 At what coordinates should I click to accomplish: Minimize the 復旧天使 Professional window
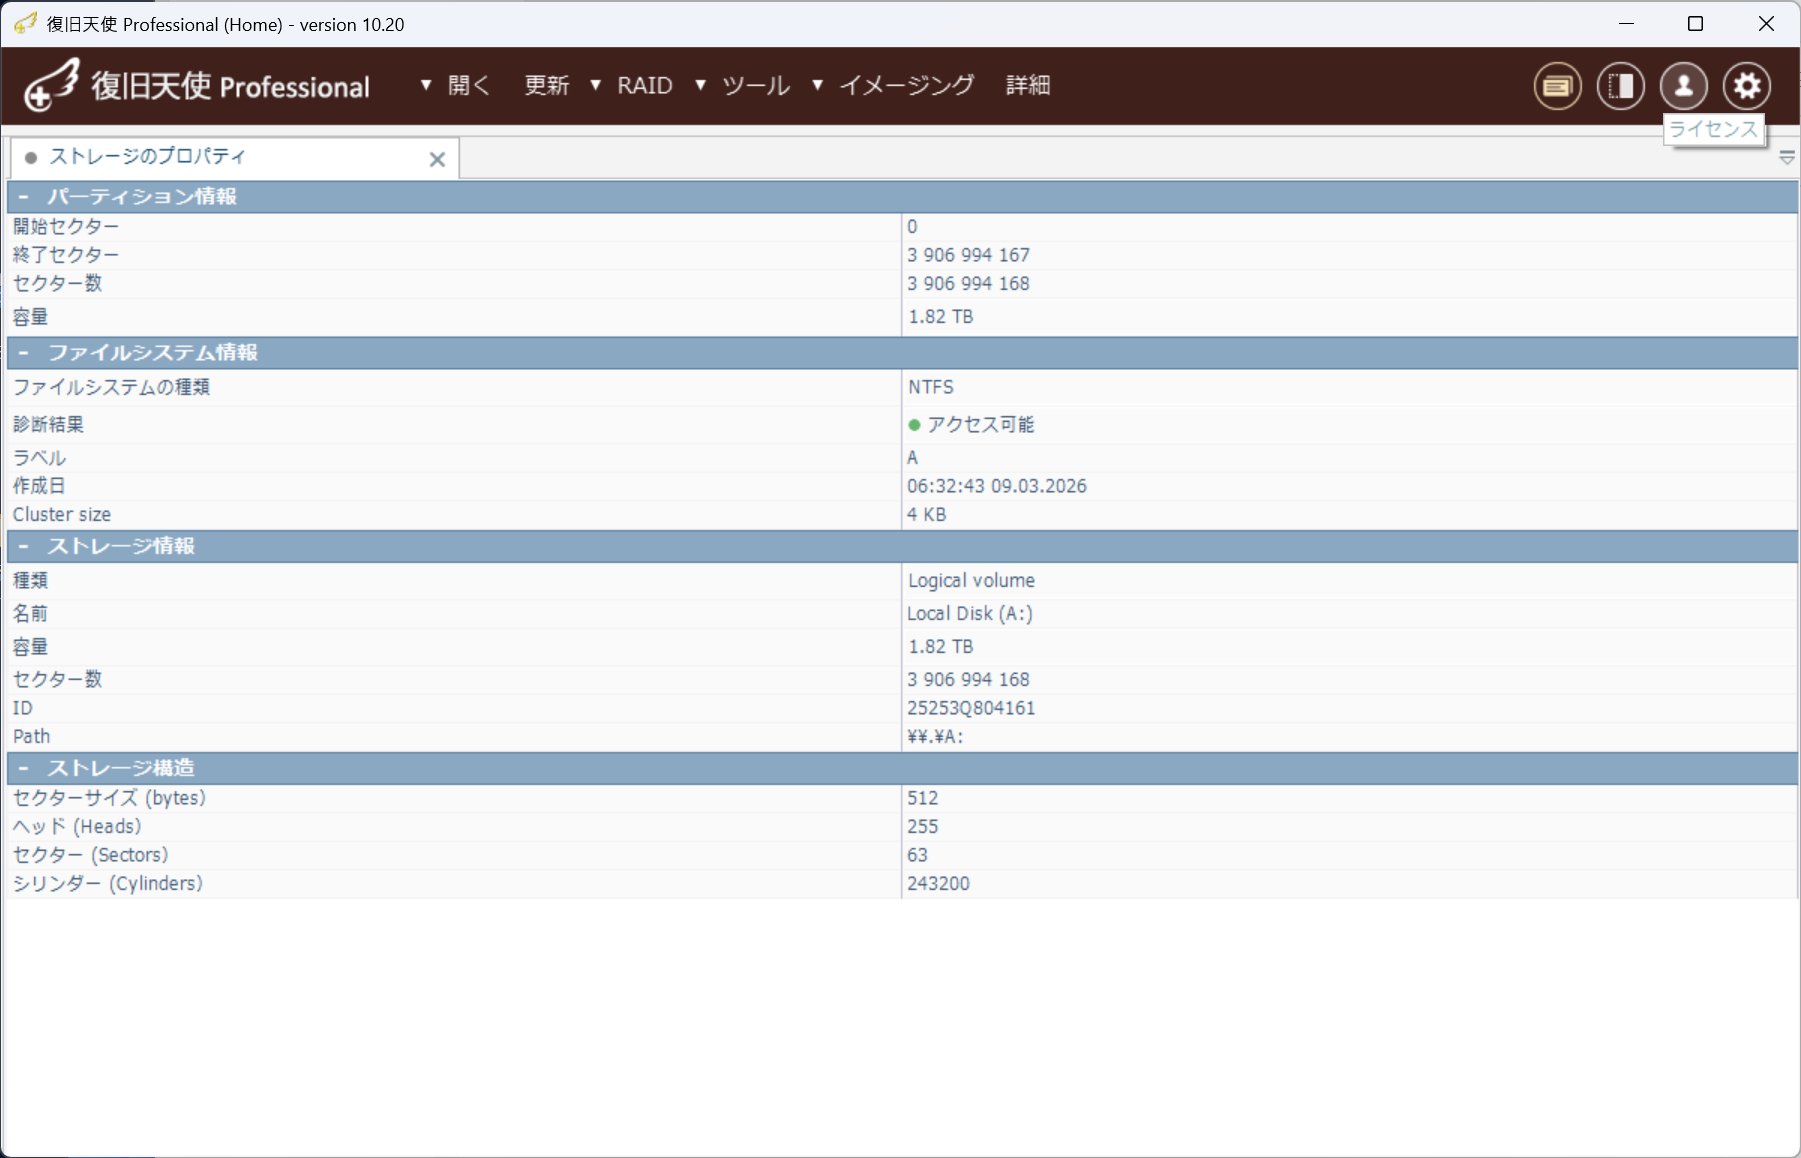coord(1627,24)
